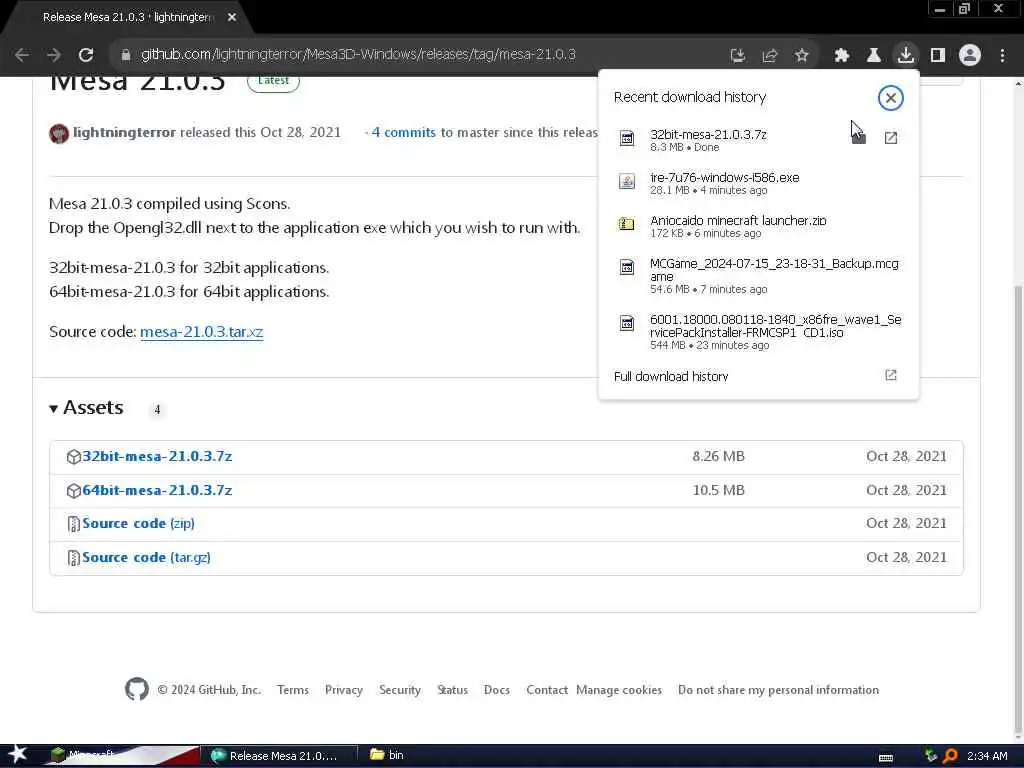Download Source code (zip)
Viewport: 1024px width, 768px height.
point(138,524)
